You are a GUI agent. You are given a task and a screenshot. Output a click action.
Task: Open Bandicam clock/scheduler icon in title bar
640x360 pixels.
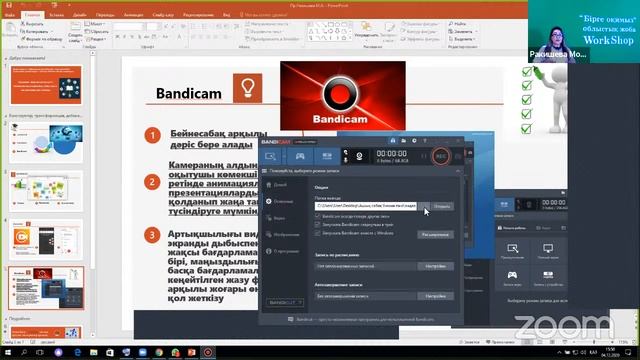(x=414, y=141)
